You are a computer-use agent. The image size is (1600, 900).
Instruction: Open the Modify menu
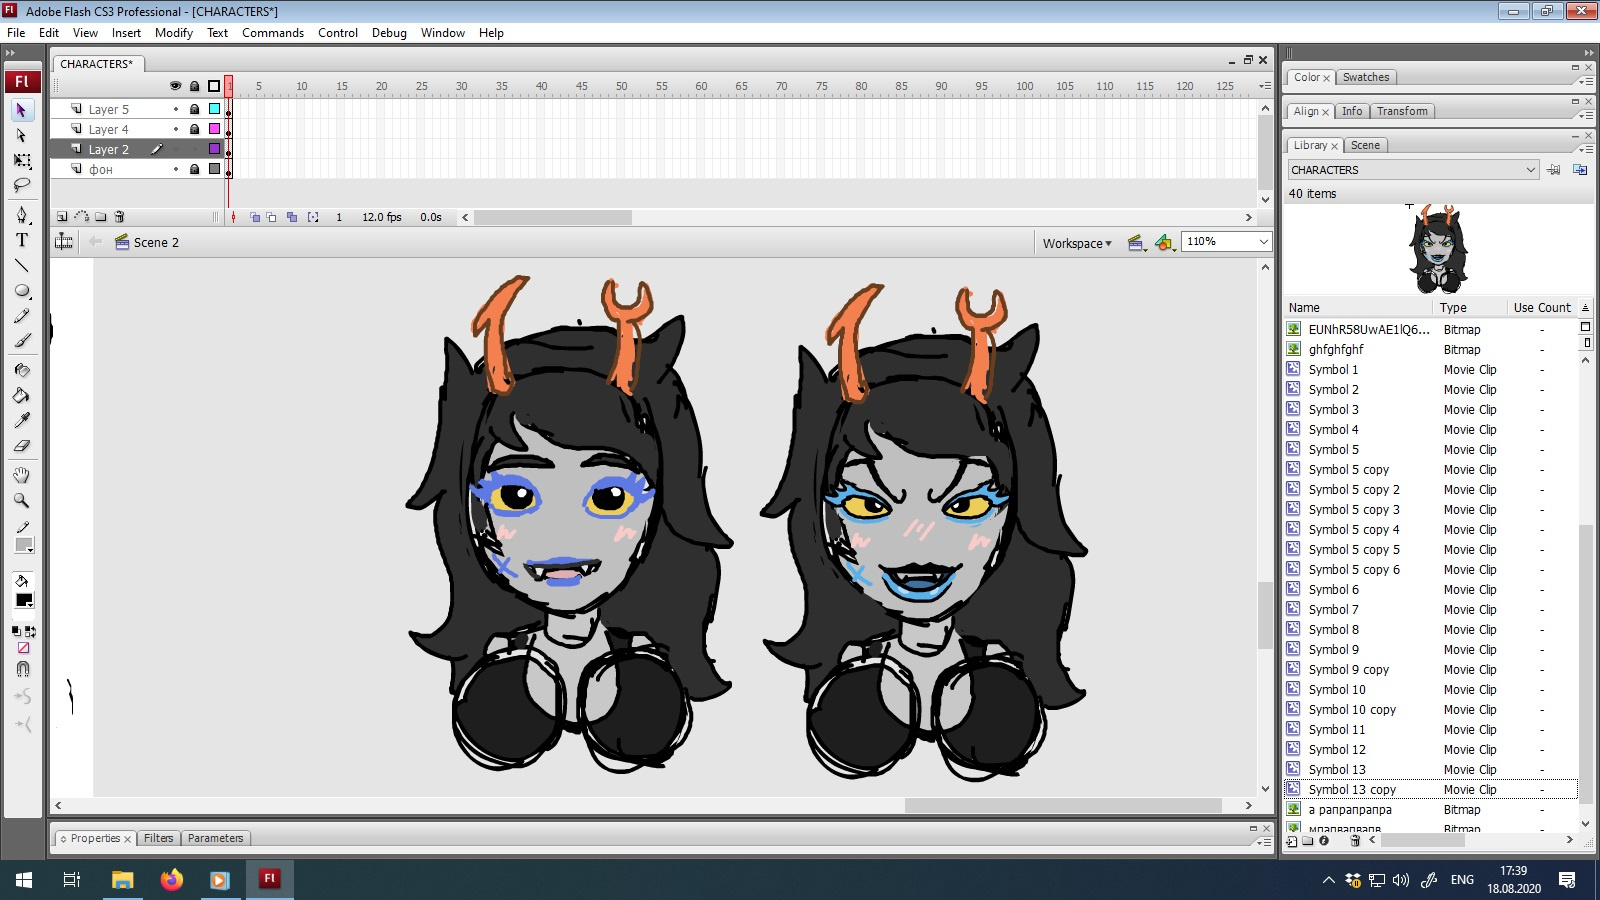pyautogui.click(x=174, y=33)
